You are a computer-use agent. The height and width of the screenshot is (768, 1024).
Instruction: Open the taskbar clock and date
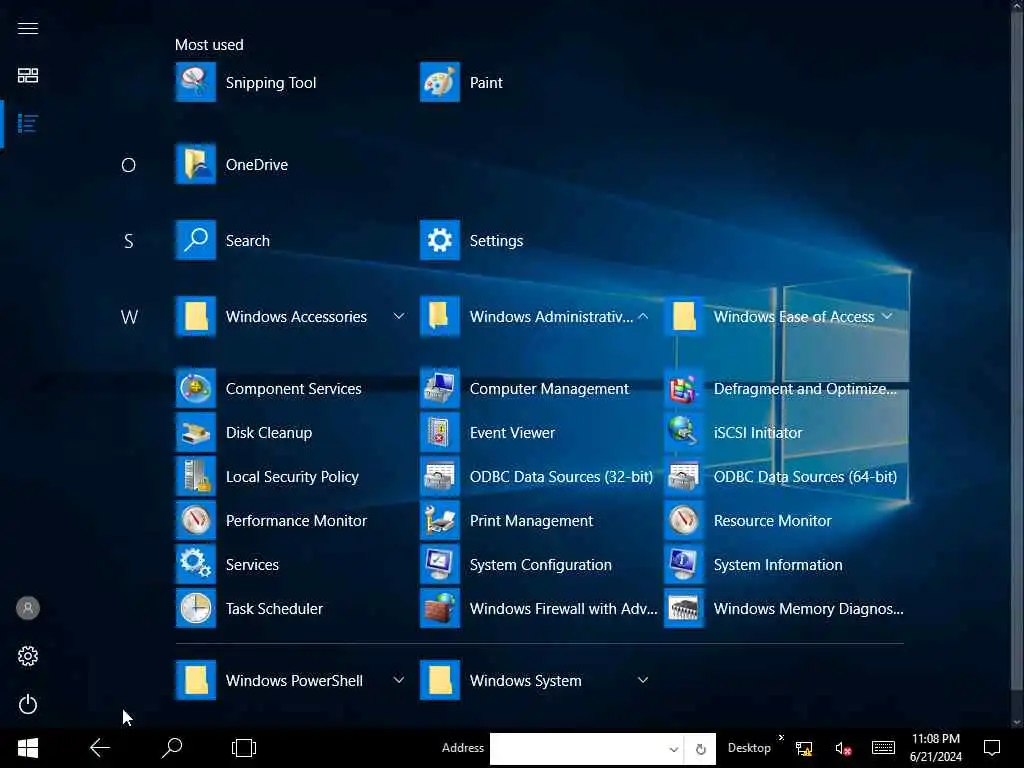(x=936, y=748)
